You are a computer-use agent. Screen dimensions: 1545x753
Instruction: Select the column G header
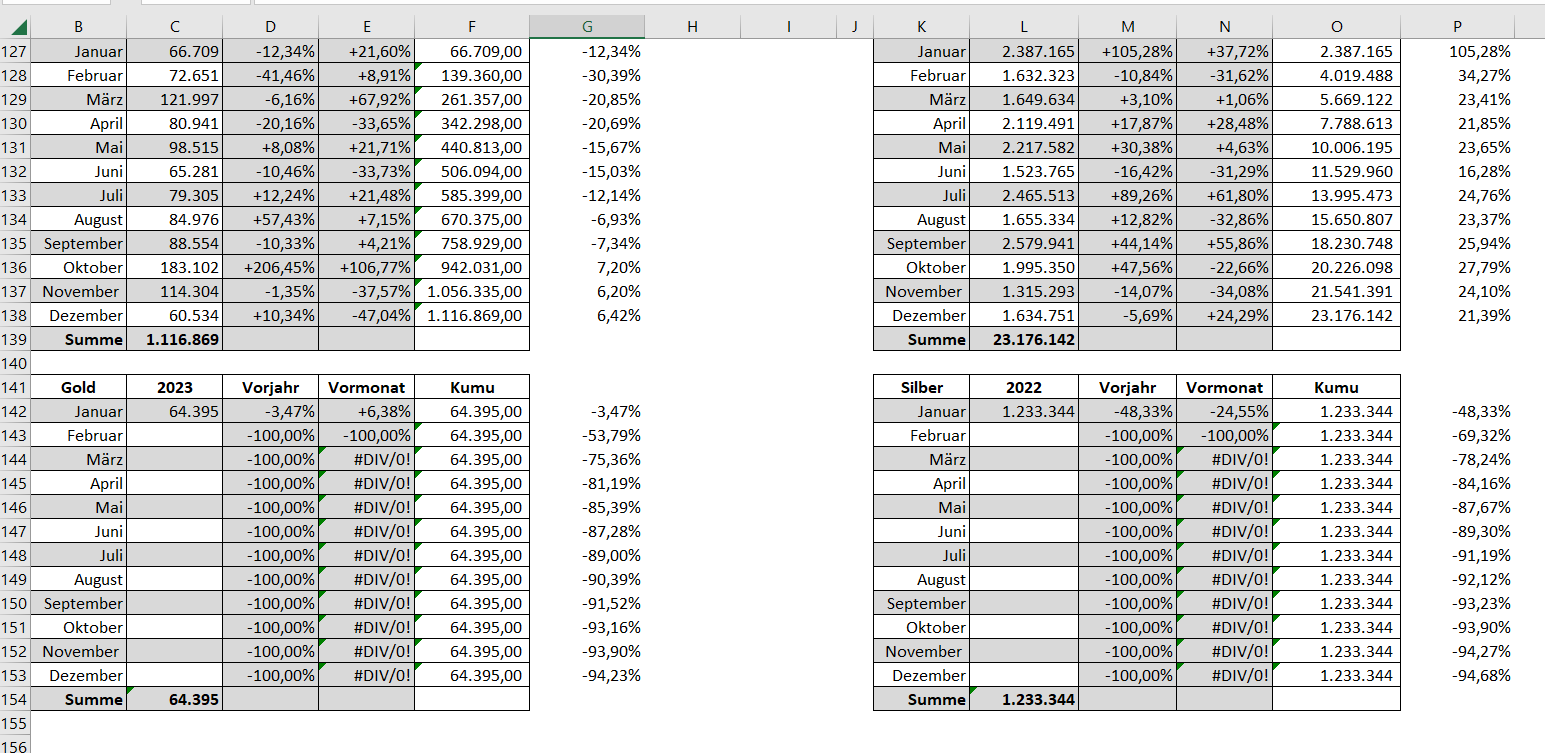(x=586, y=28)
